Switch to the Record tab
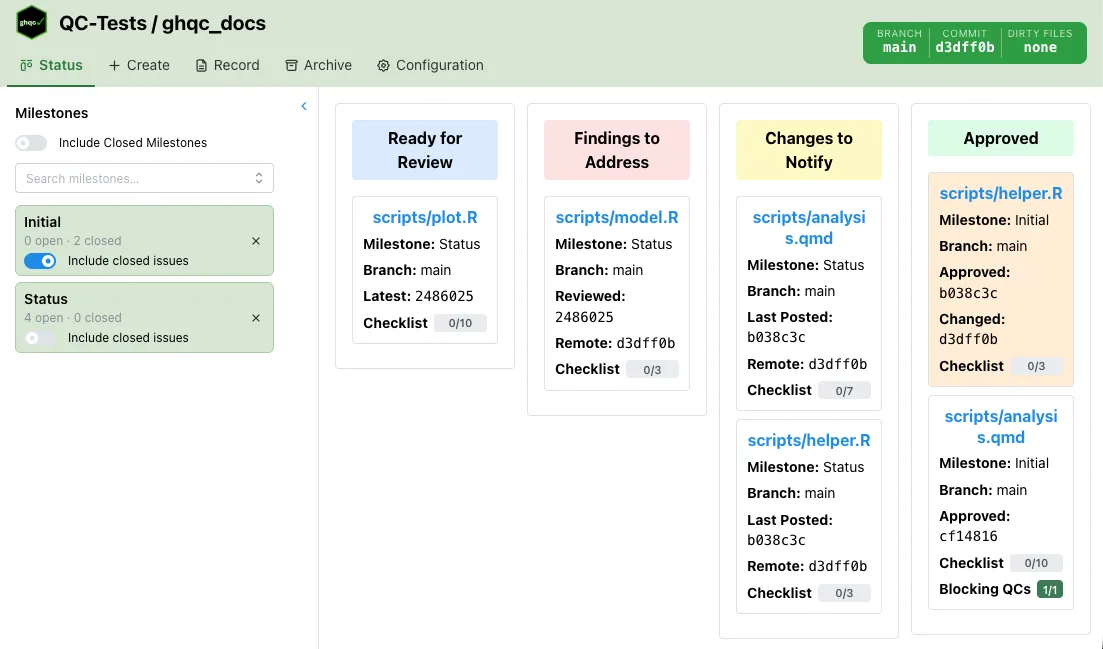This screenshot has width=1103, height=649. tap(226, 65)
